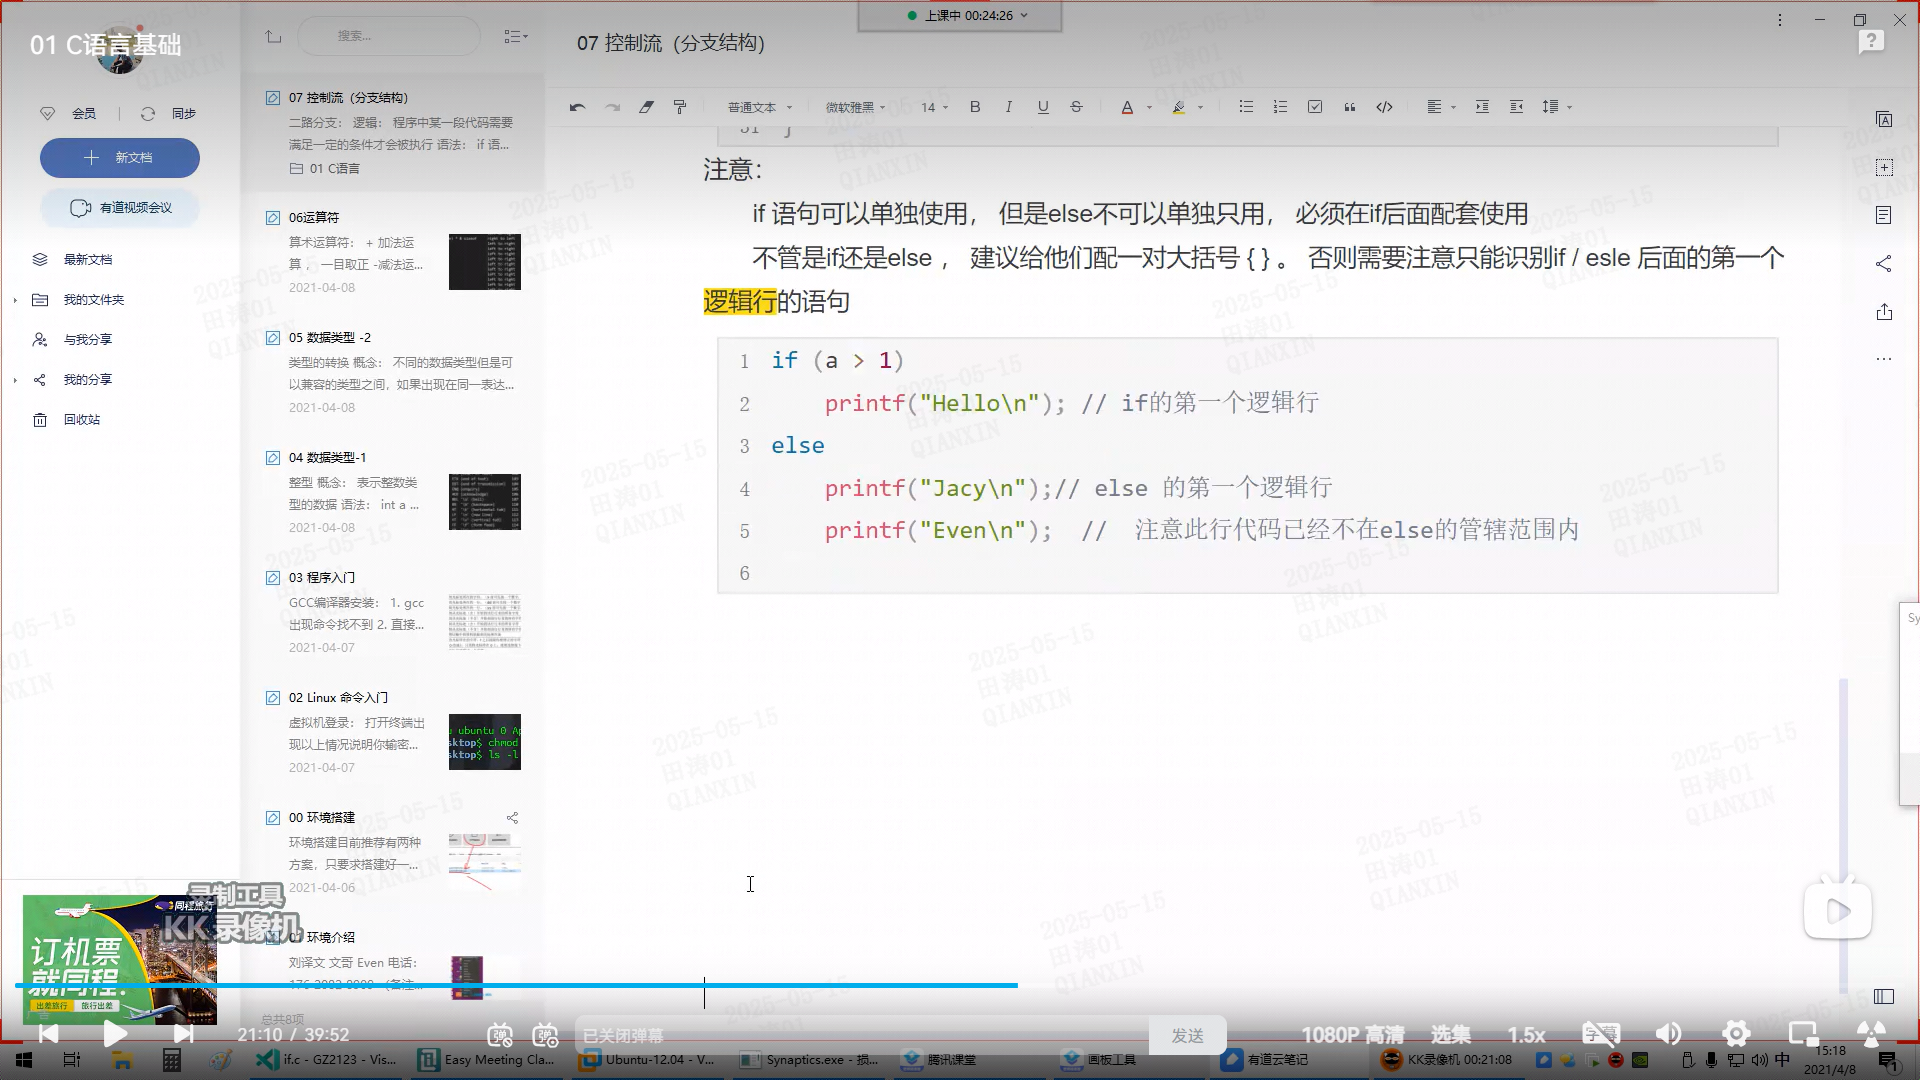Open the font size 14 dropdown
The height and width of the screenshot is (1080, 1920).
click(934, 107)
